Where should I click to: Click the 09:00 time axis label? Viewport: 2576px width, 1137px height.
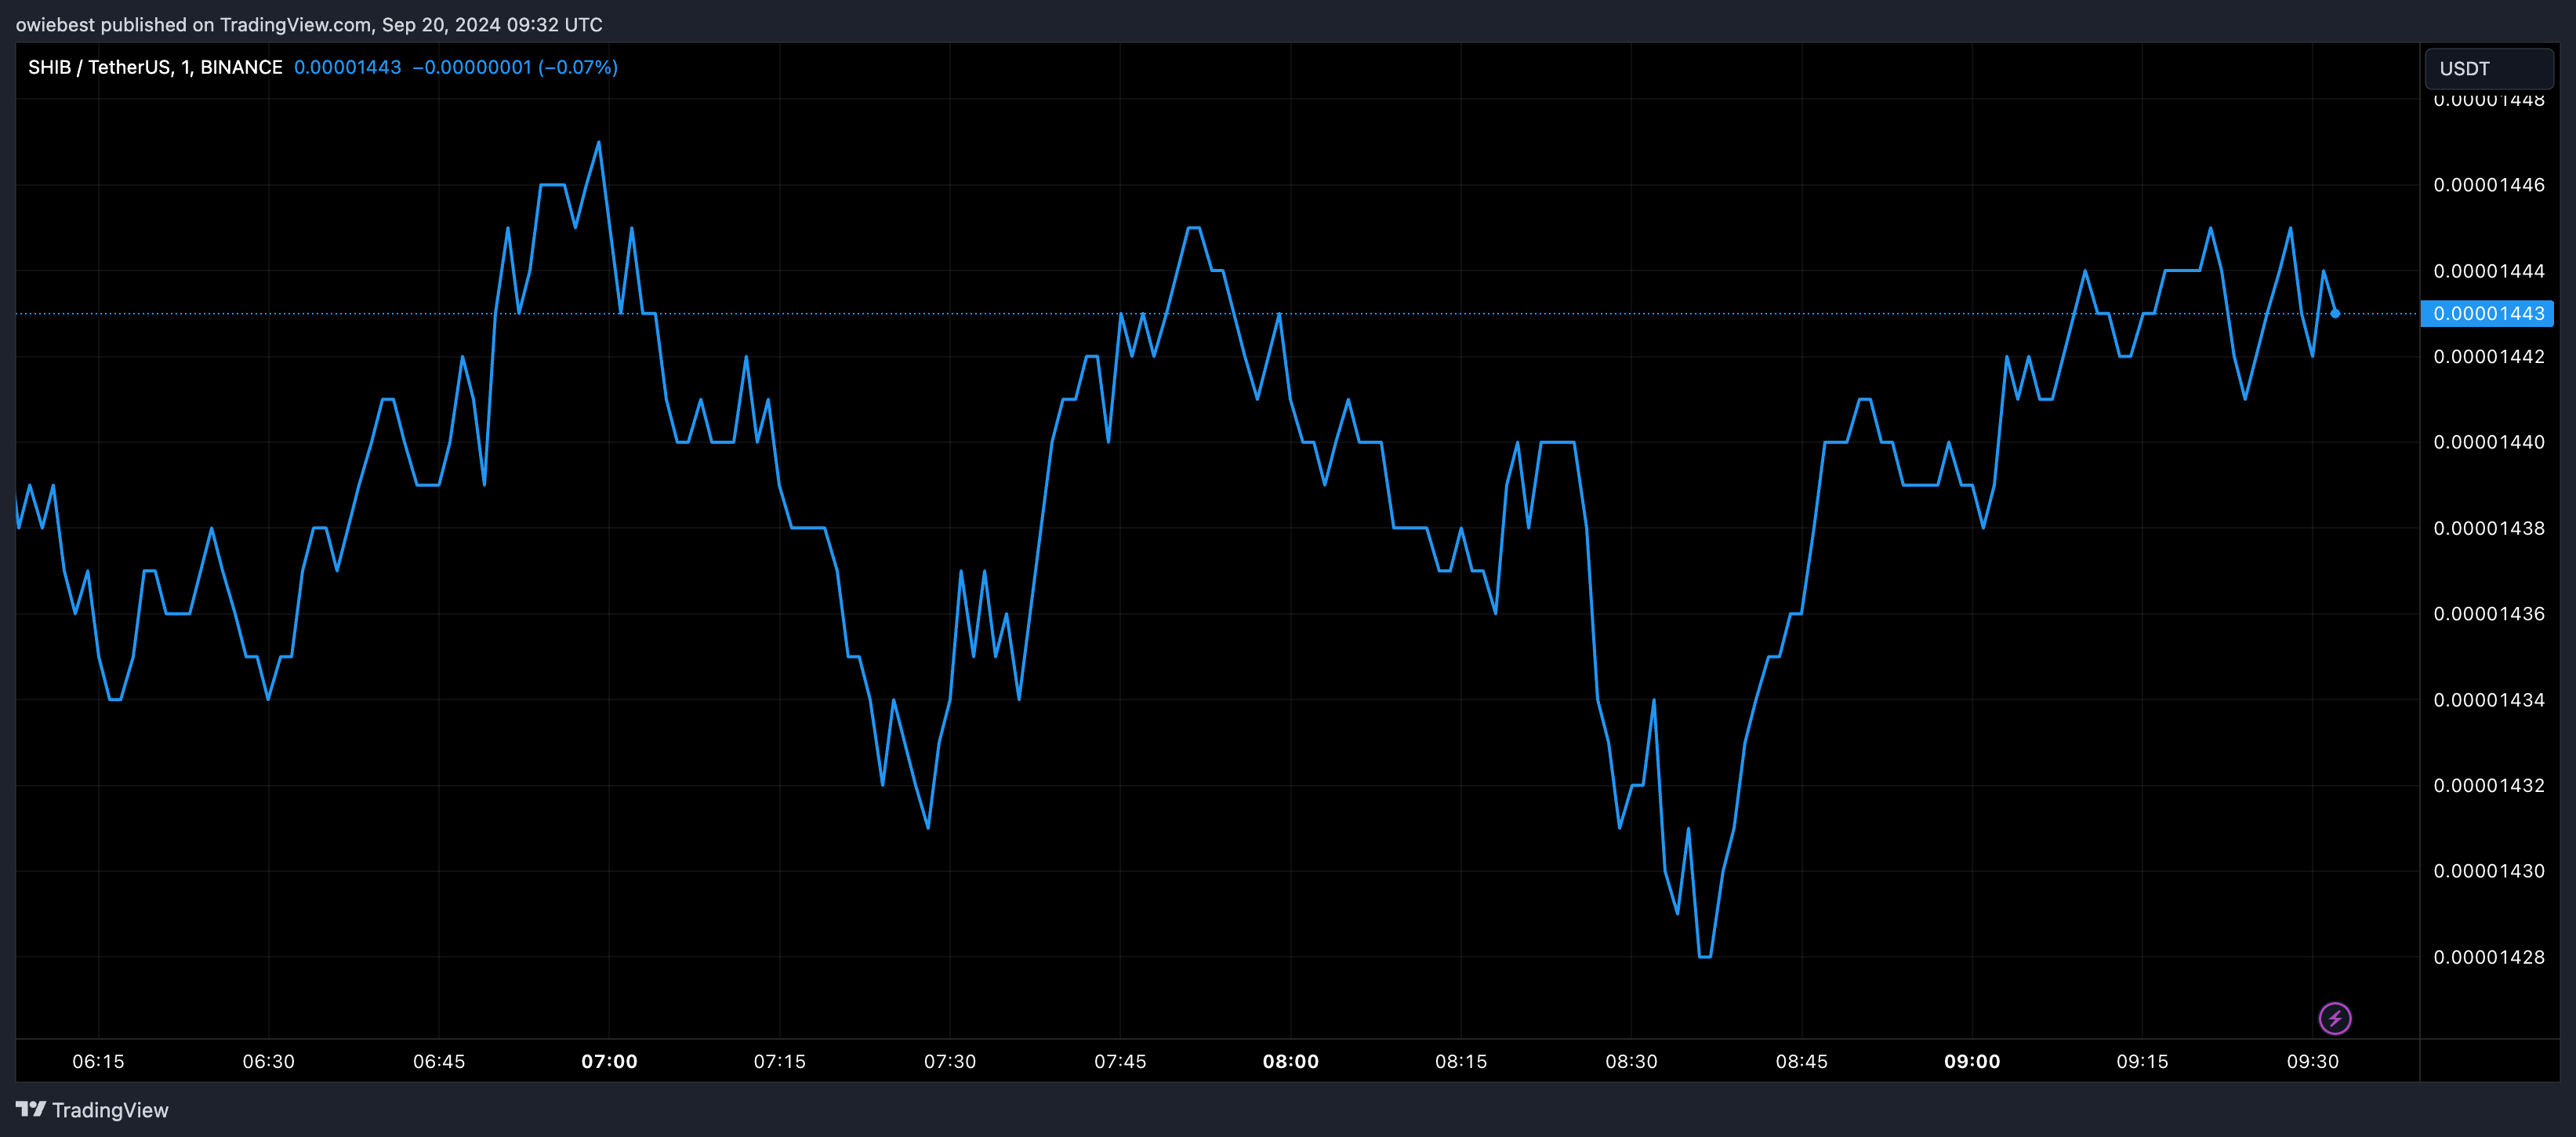coord(1971,1061)
